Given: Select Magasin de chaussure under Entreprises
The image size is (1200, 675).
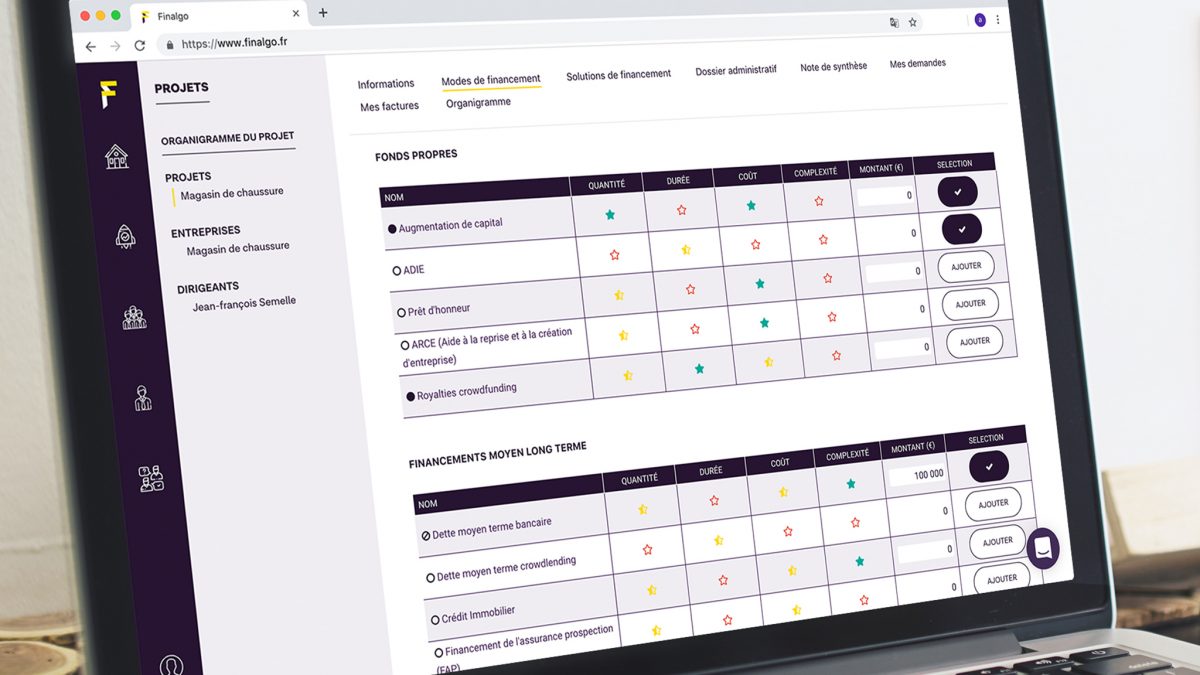Looking at the screenshot, I should pyautogui.click(x=238, y=248).
